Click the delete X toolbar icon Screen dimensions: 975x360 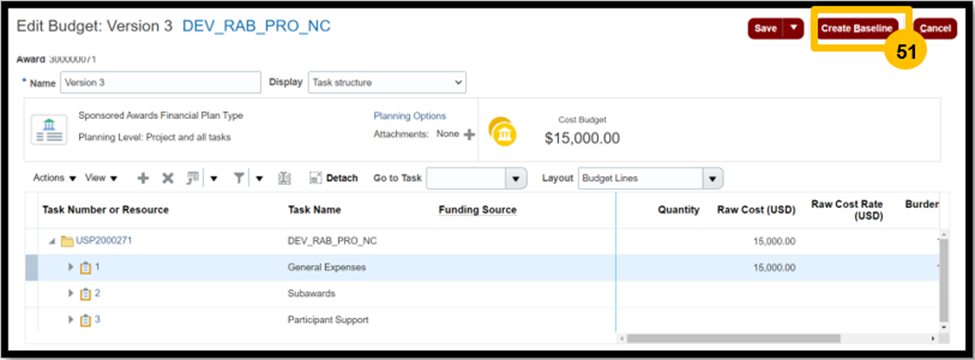(x=167, y=178)
